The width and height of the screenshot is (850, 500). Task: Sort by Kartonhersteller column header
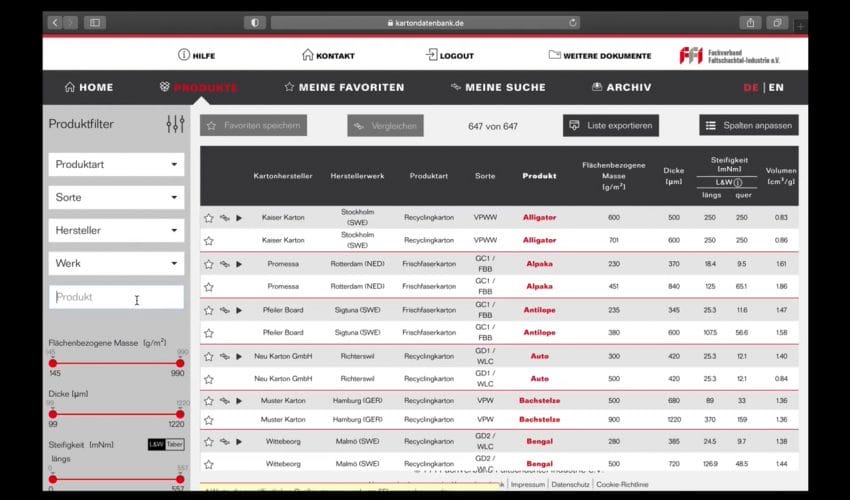pyautogui.click(x=283, y=176)
